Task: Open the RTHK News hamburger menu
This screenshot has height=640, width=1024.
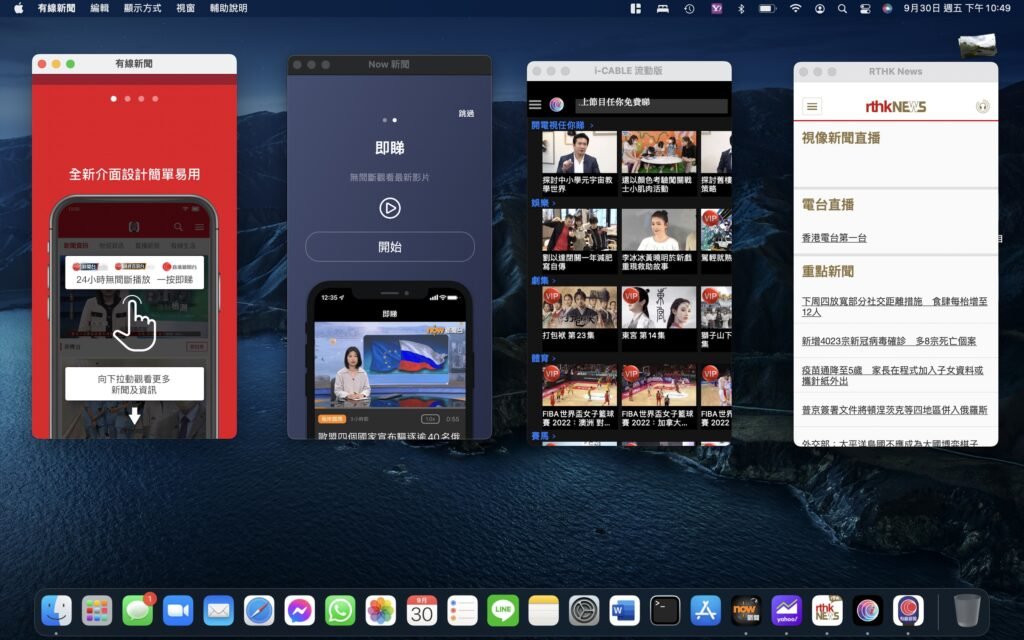Action: [812, 106]
